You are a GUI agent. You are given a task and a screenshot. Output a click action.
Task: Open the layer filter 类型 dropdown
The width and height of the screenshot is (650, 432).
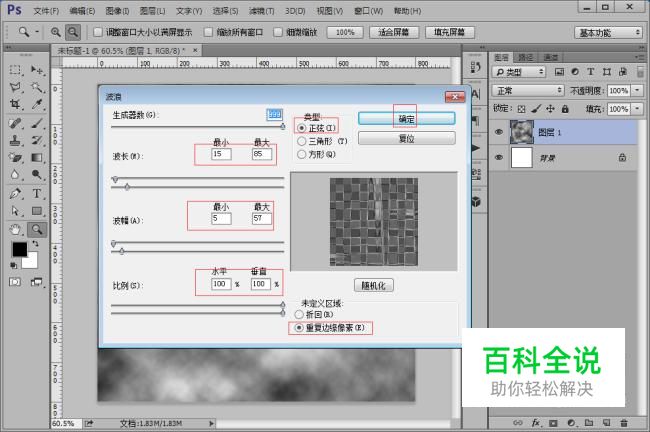click(519, 72)
